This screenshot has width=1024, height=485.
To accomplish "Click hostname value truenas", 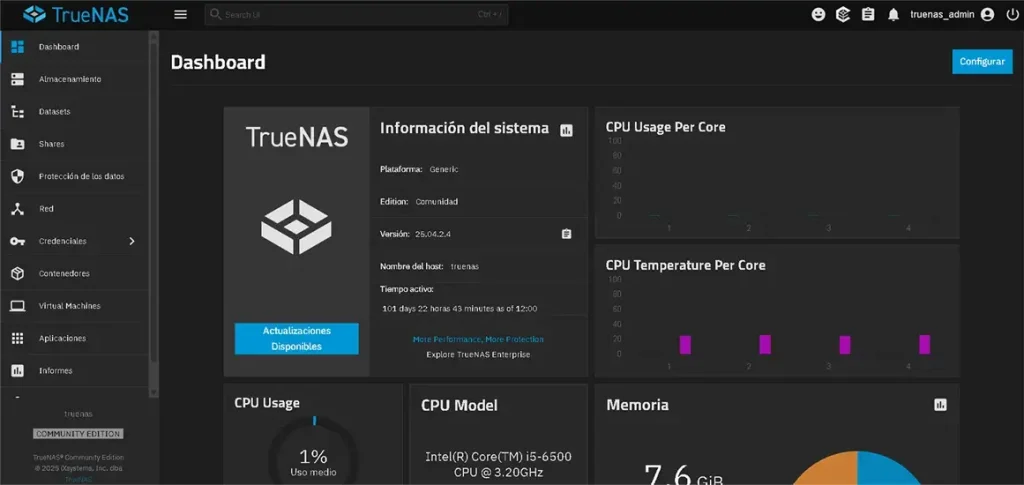I will pos(465,266).
